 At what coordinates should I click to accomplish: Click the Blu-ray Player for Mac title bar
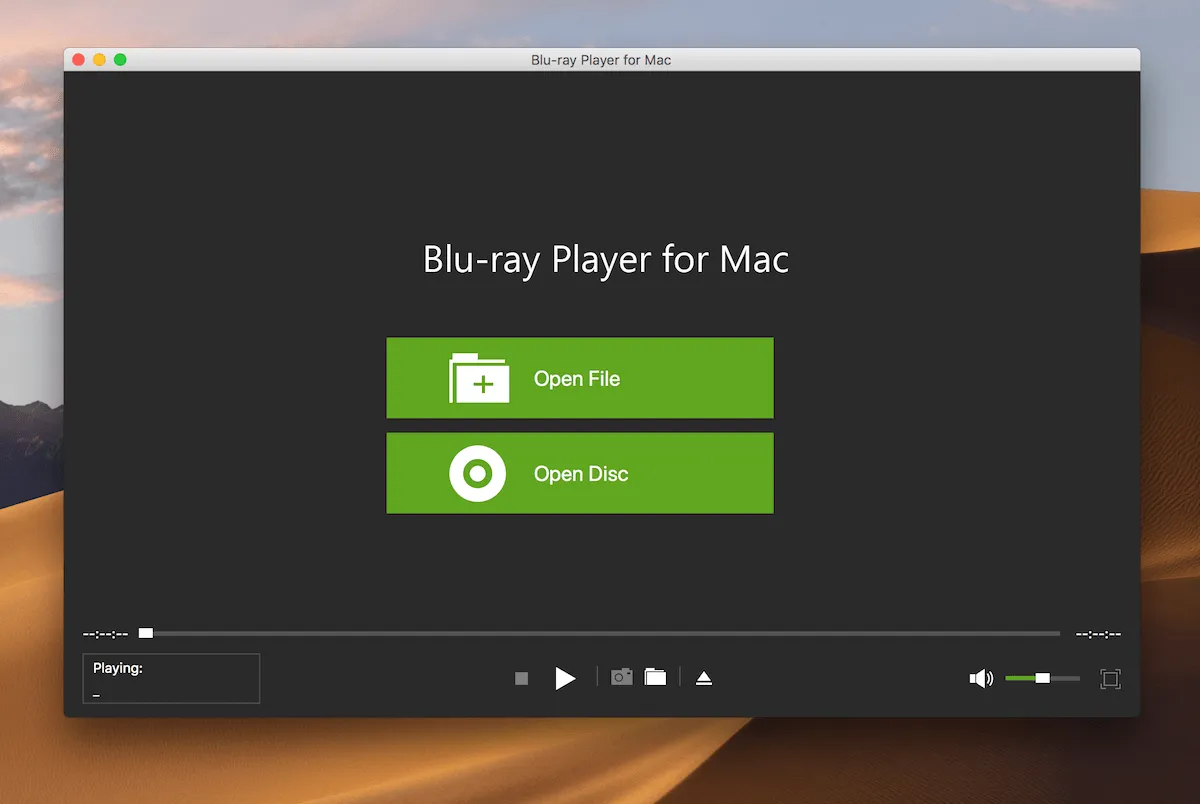point(600,59)
